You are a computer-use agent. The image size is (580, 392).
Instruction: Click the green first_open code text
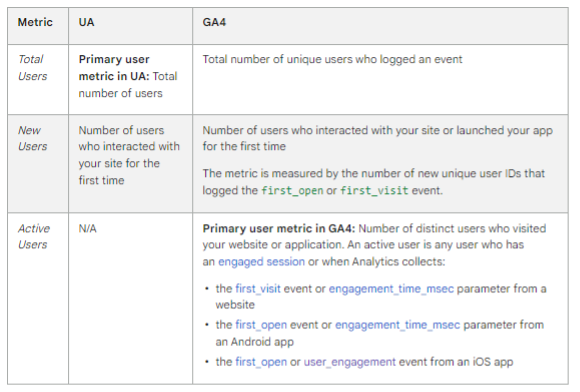point(292,190)
